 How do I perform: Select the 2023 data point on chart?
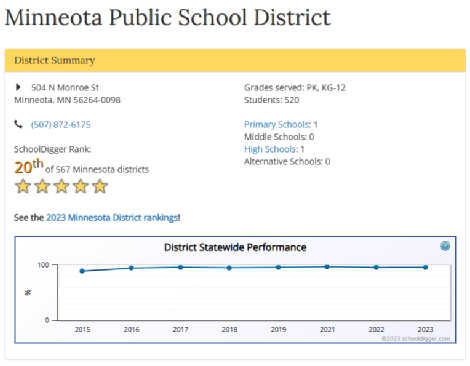click(x=425, y=267)
